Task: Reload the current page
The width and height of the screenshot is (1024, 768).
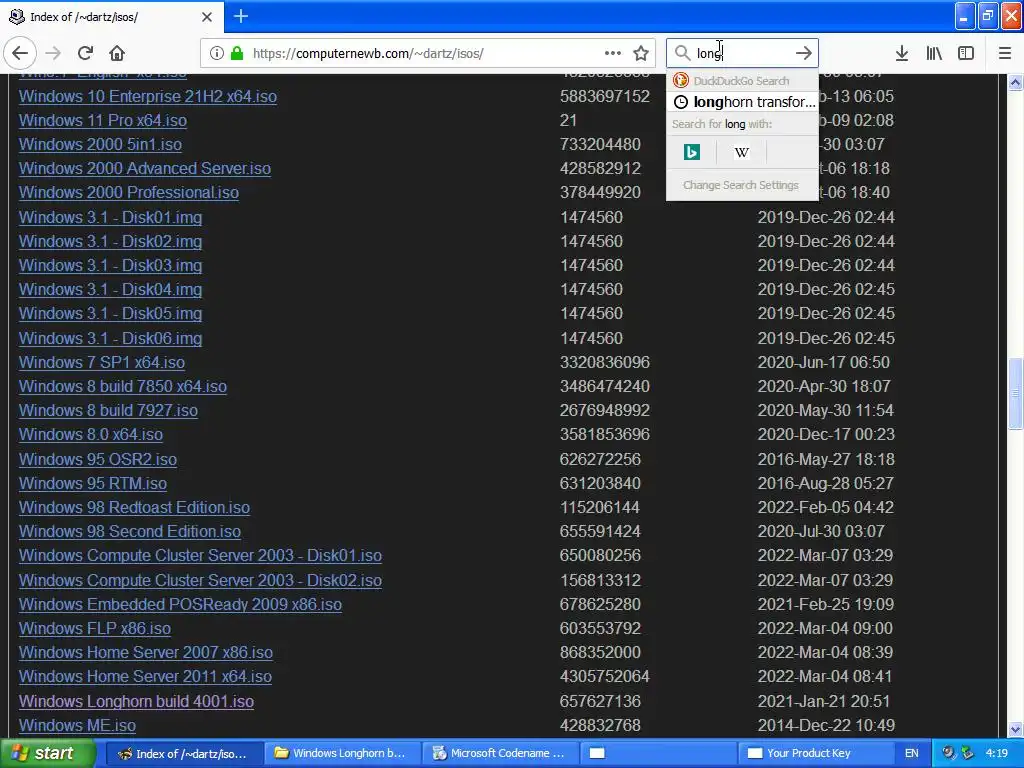Action: [85, 53]
